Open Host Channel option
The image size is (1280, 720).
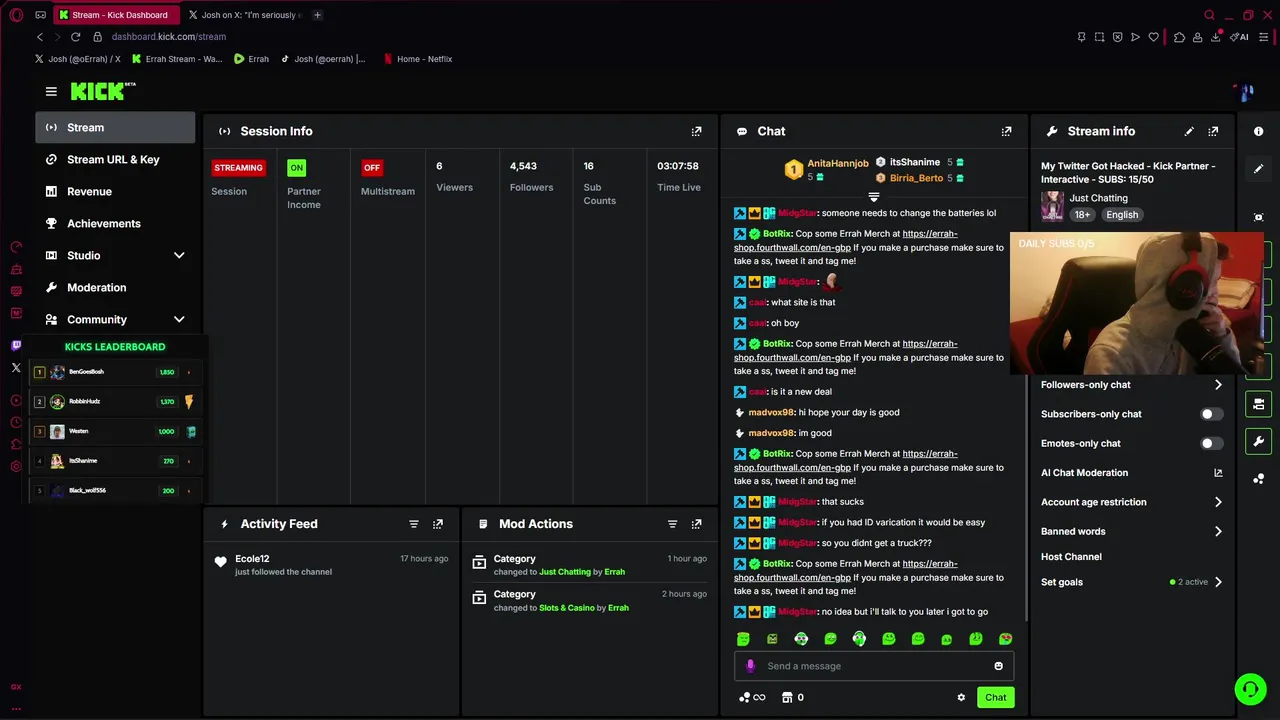pos(1071,557)
